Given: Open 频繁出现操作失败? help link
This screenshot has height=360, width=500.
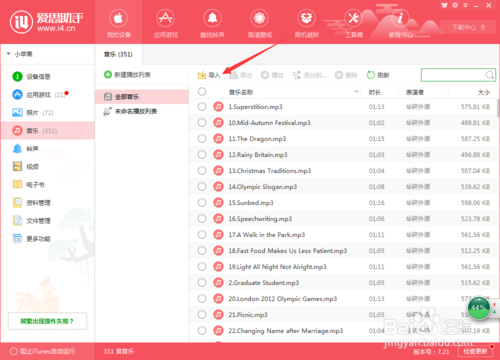Looking at the screenshot, I should click(x=47, y=321).
